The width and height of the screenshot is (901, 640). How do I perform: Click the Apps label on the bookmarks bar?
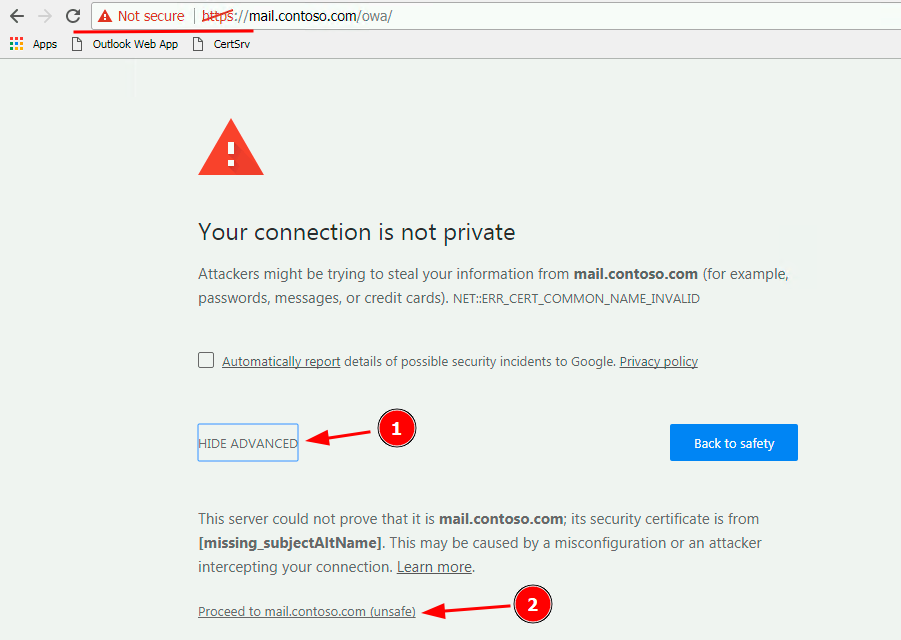tap(44, 43)
